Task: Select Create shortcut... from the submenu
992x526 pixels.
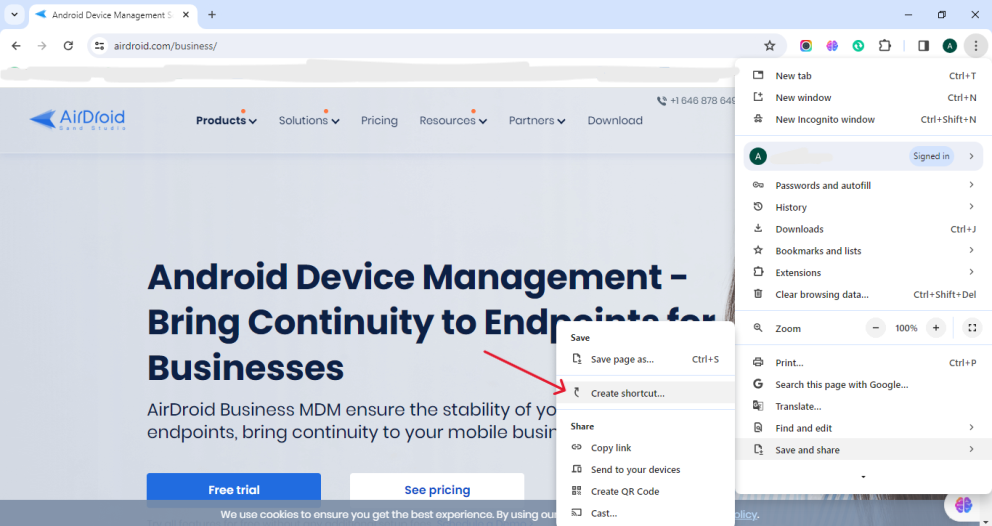Action: point(627,393)
